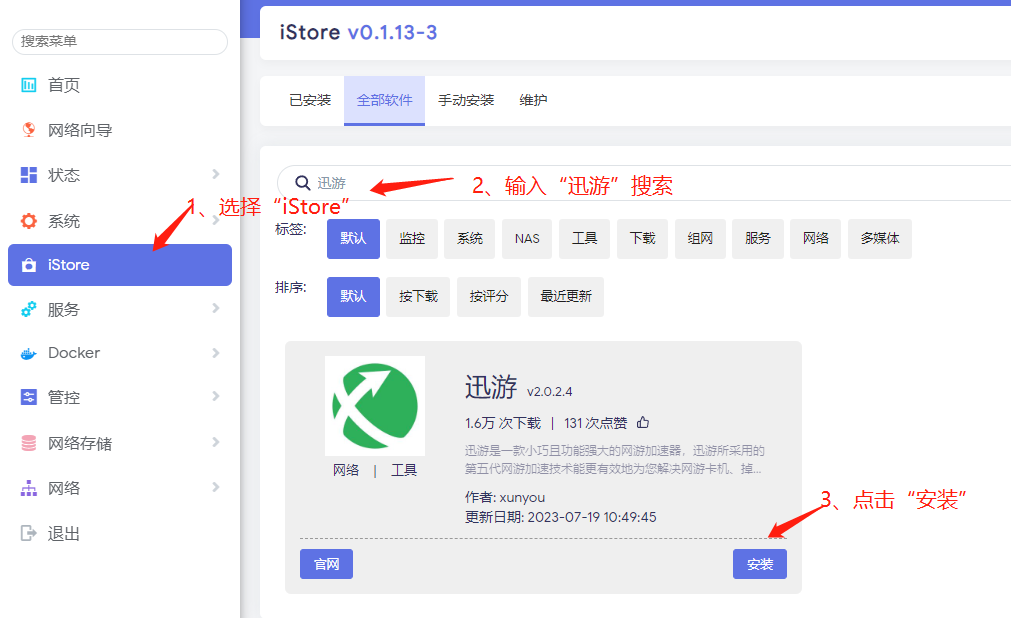Filter by the 多媒体 tag
The height and width of the screenshot is (618, 1011).
coord(880,239)
